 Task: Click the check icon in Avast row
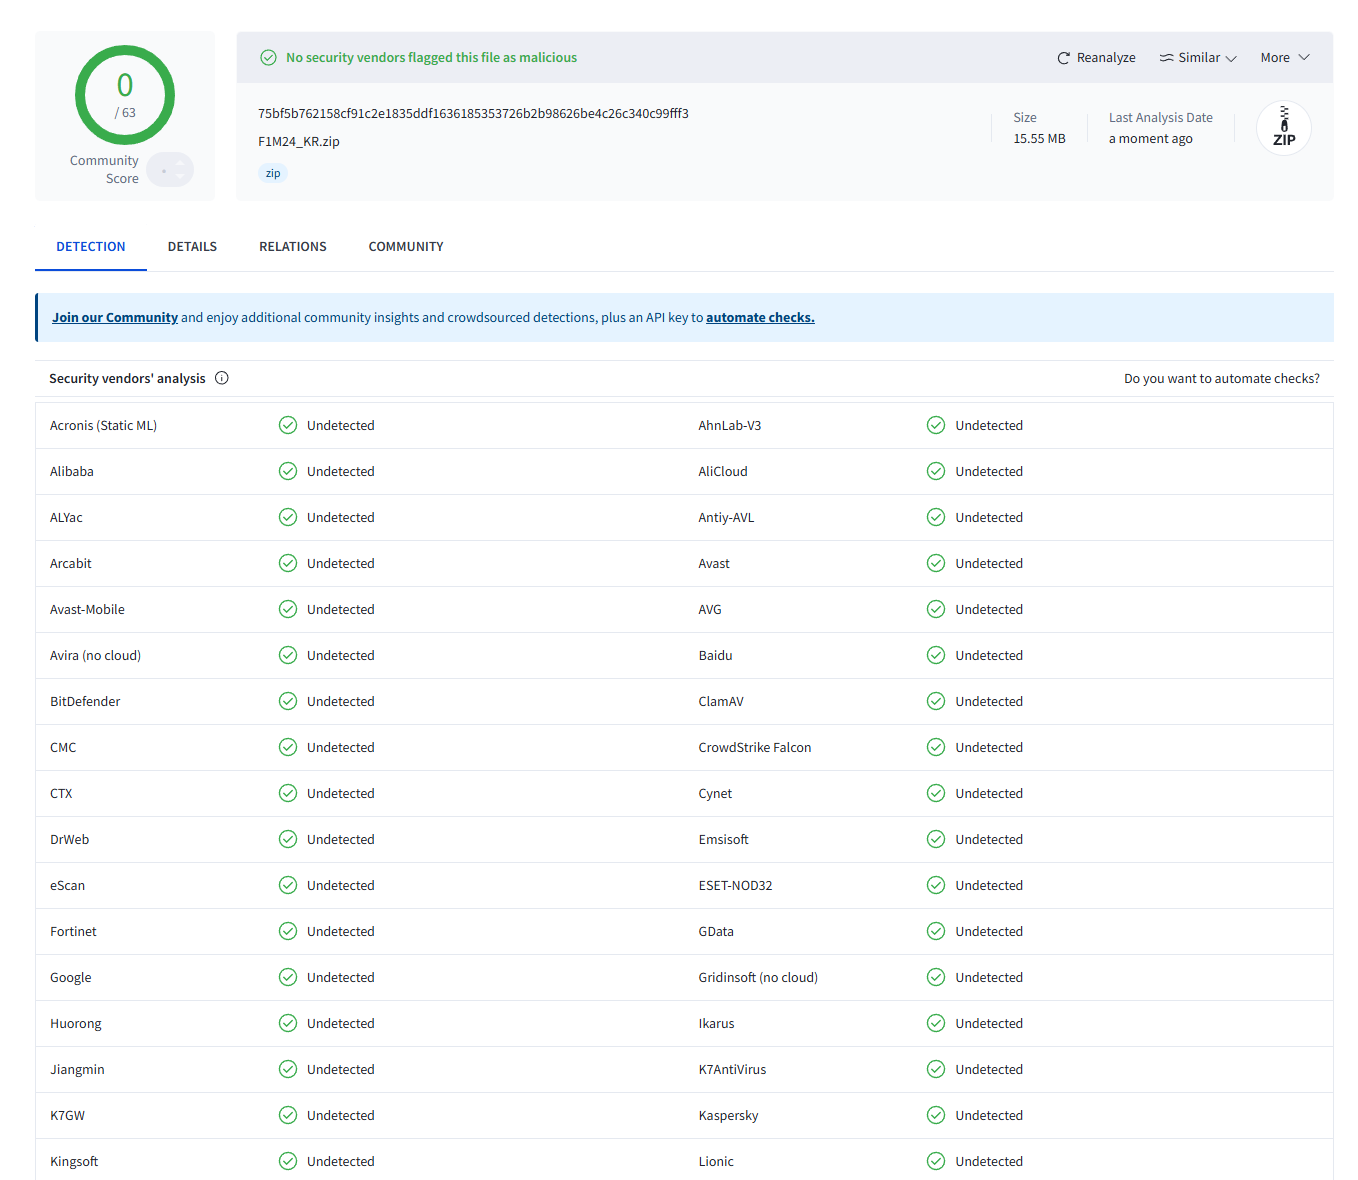(x=936, y=563)
